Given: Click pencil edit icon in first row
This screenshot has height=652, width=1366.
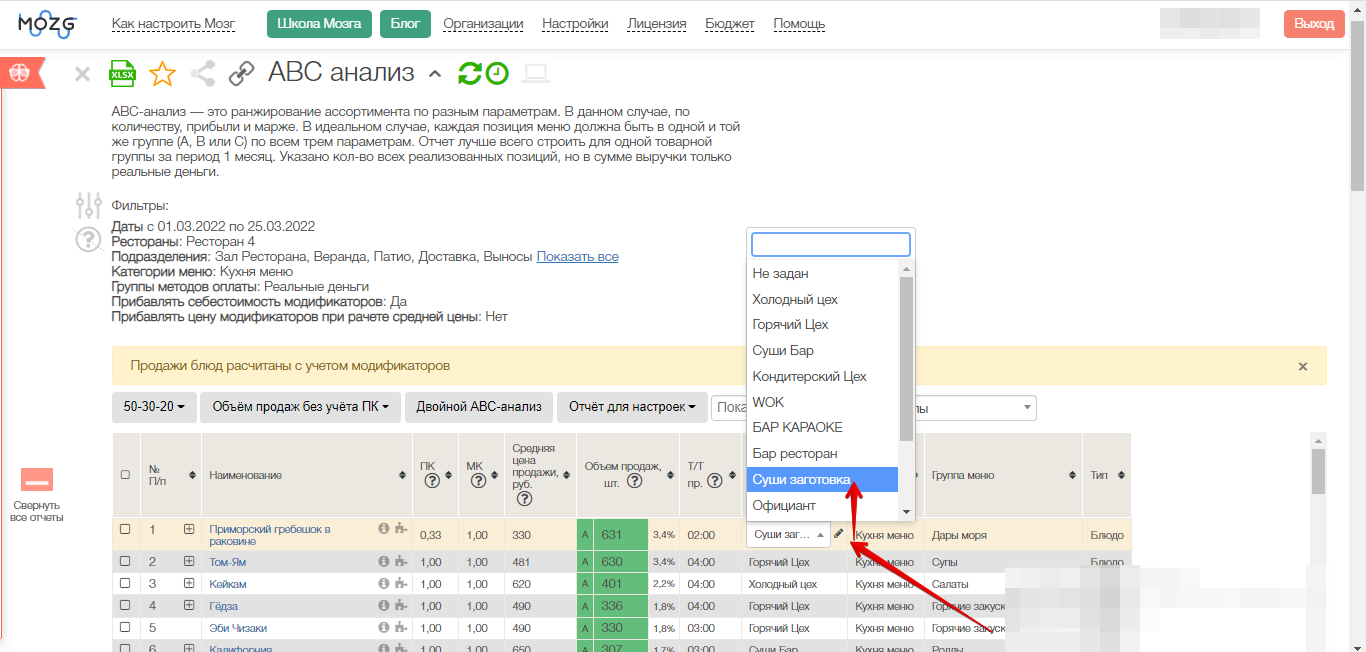Looking at the screenshot, I should (x=839, y=534).
